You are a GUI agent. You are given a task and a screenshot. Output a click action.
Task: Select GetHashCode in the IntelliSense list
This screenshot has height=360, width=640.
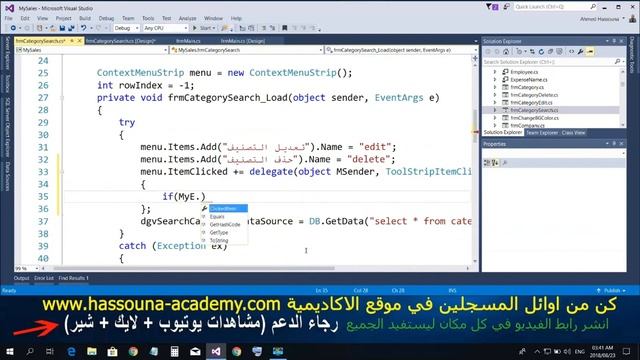pyautogui.click(x=224, y=224)
